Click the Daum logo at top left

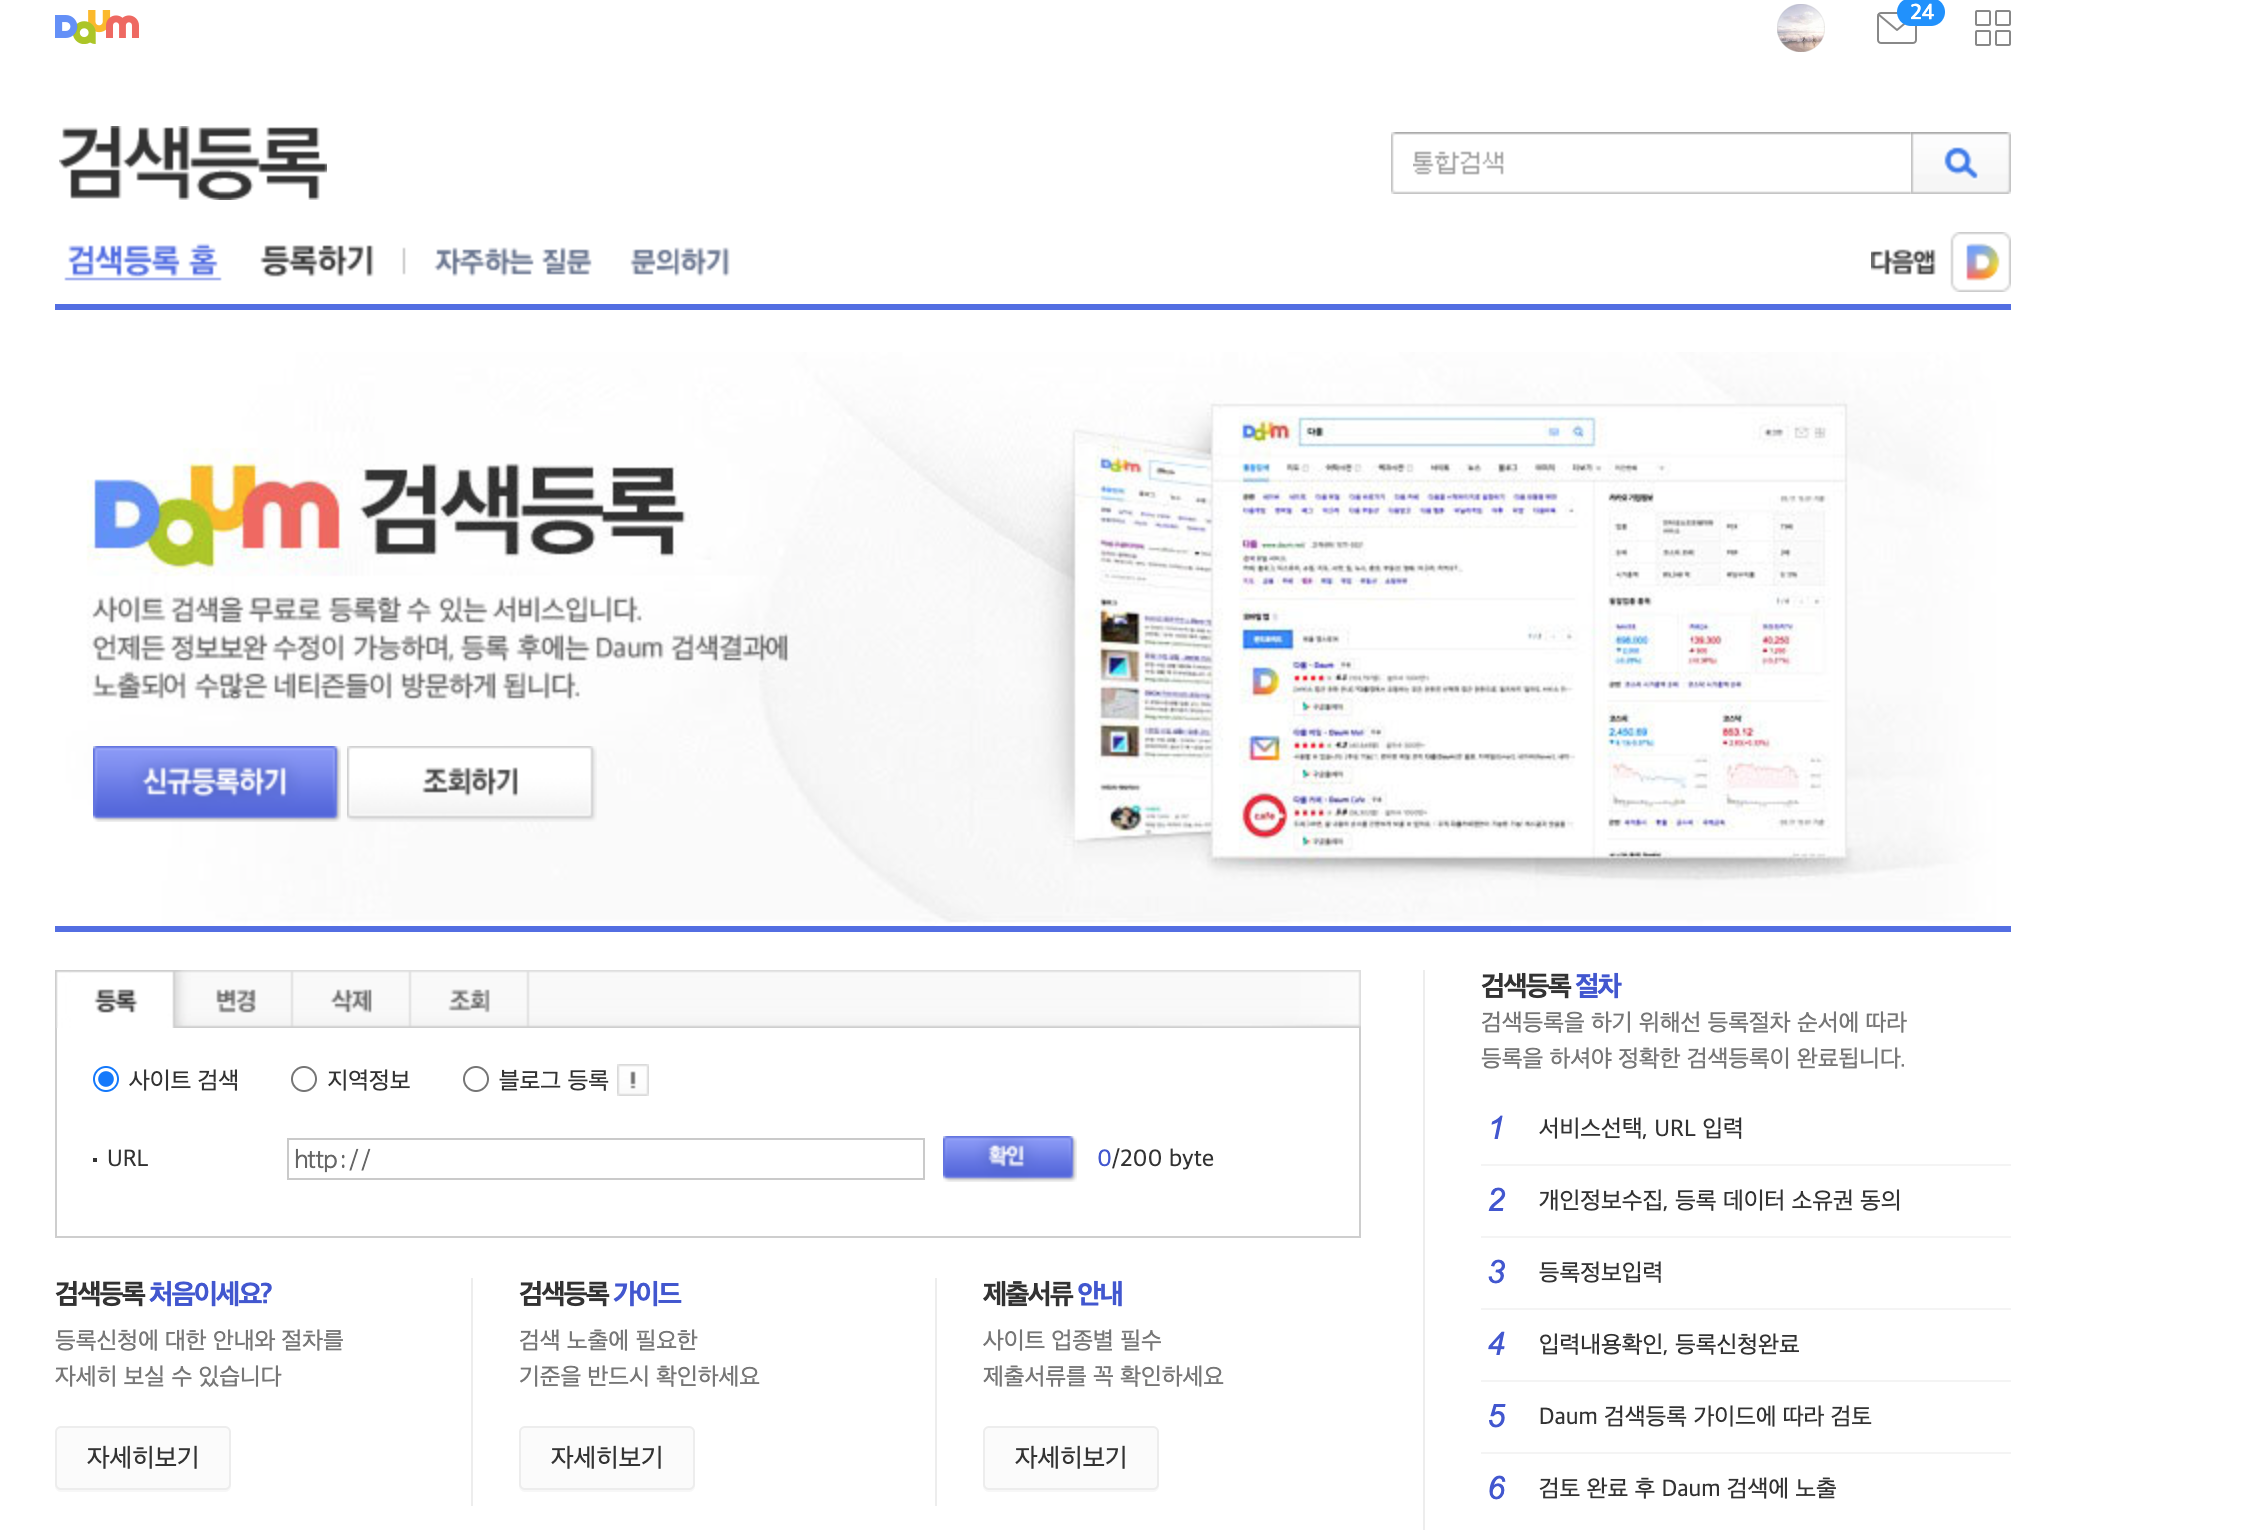pyautogui.click(x=97, y=27)
